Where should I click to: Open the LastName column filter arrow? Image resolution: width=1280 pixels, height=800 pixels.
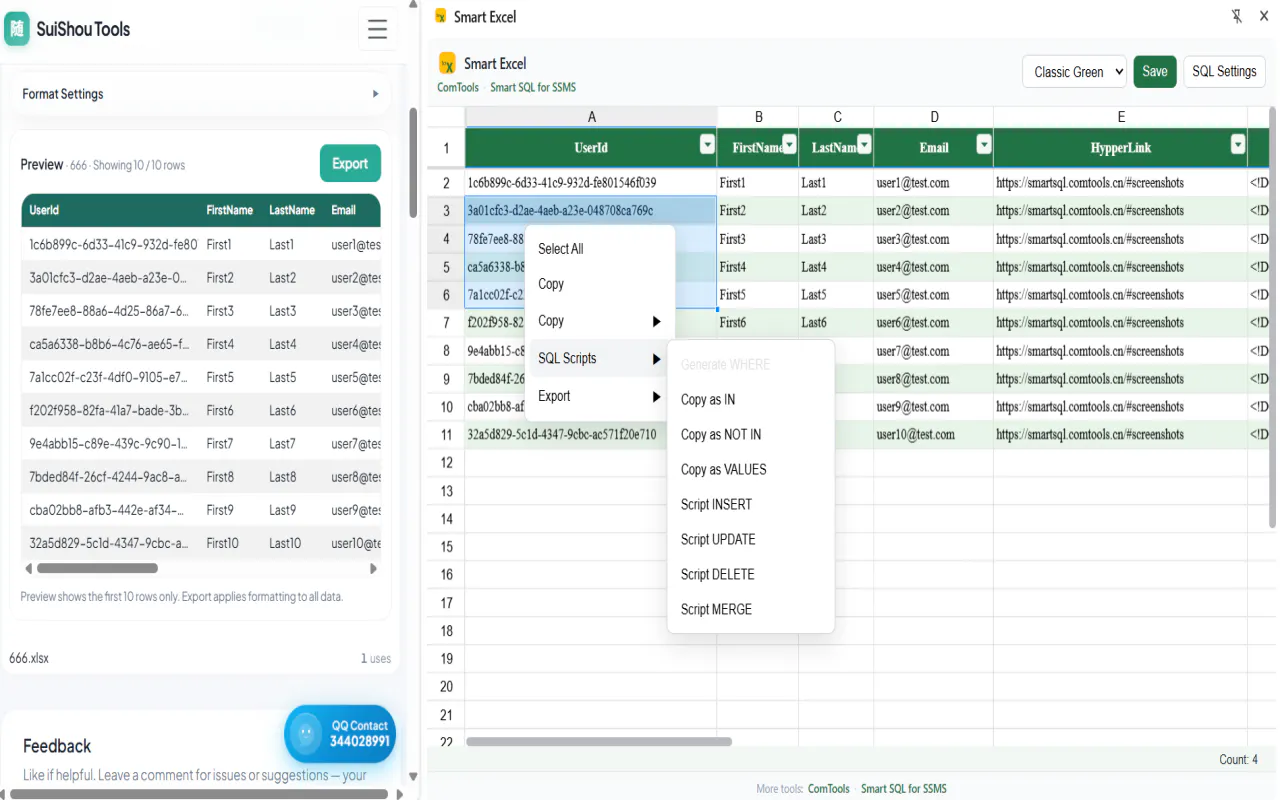(865, 146)
